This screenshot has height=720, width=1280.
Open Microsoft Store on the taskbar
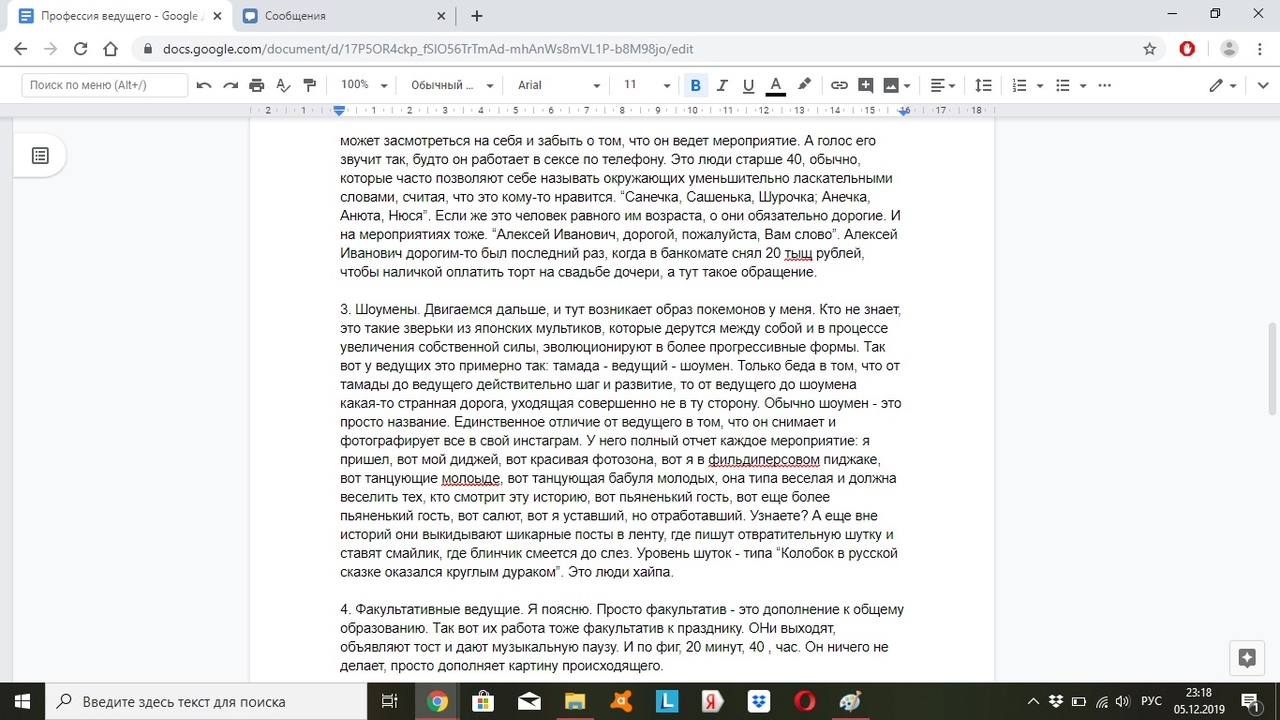point(483,701)
